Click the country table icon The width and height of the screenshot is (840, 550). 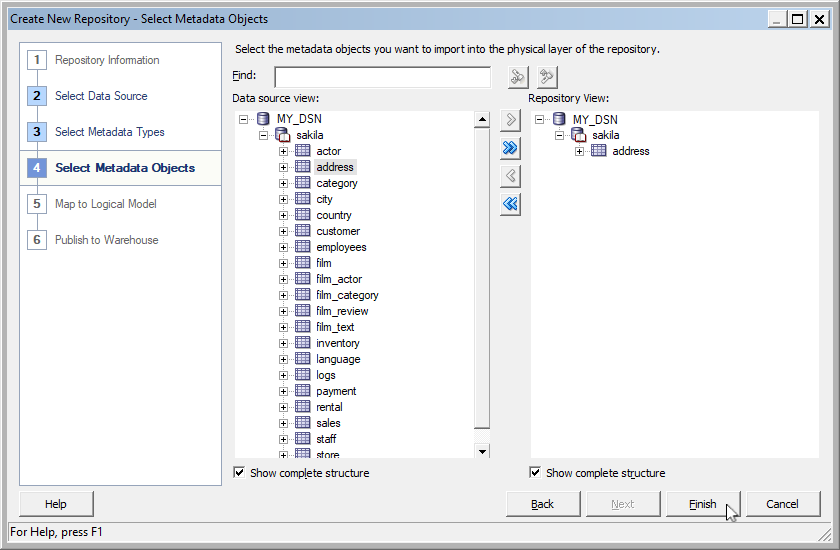coord(303,215)
